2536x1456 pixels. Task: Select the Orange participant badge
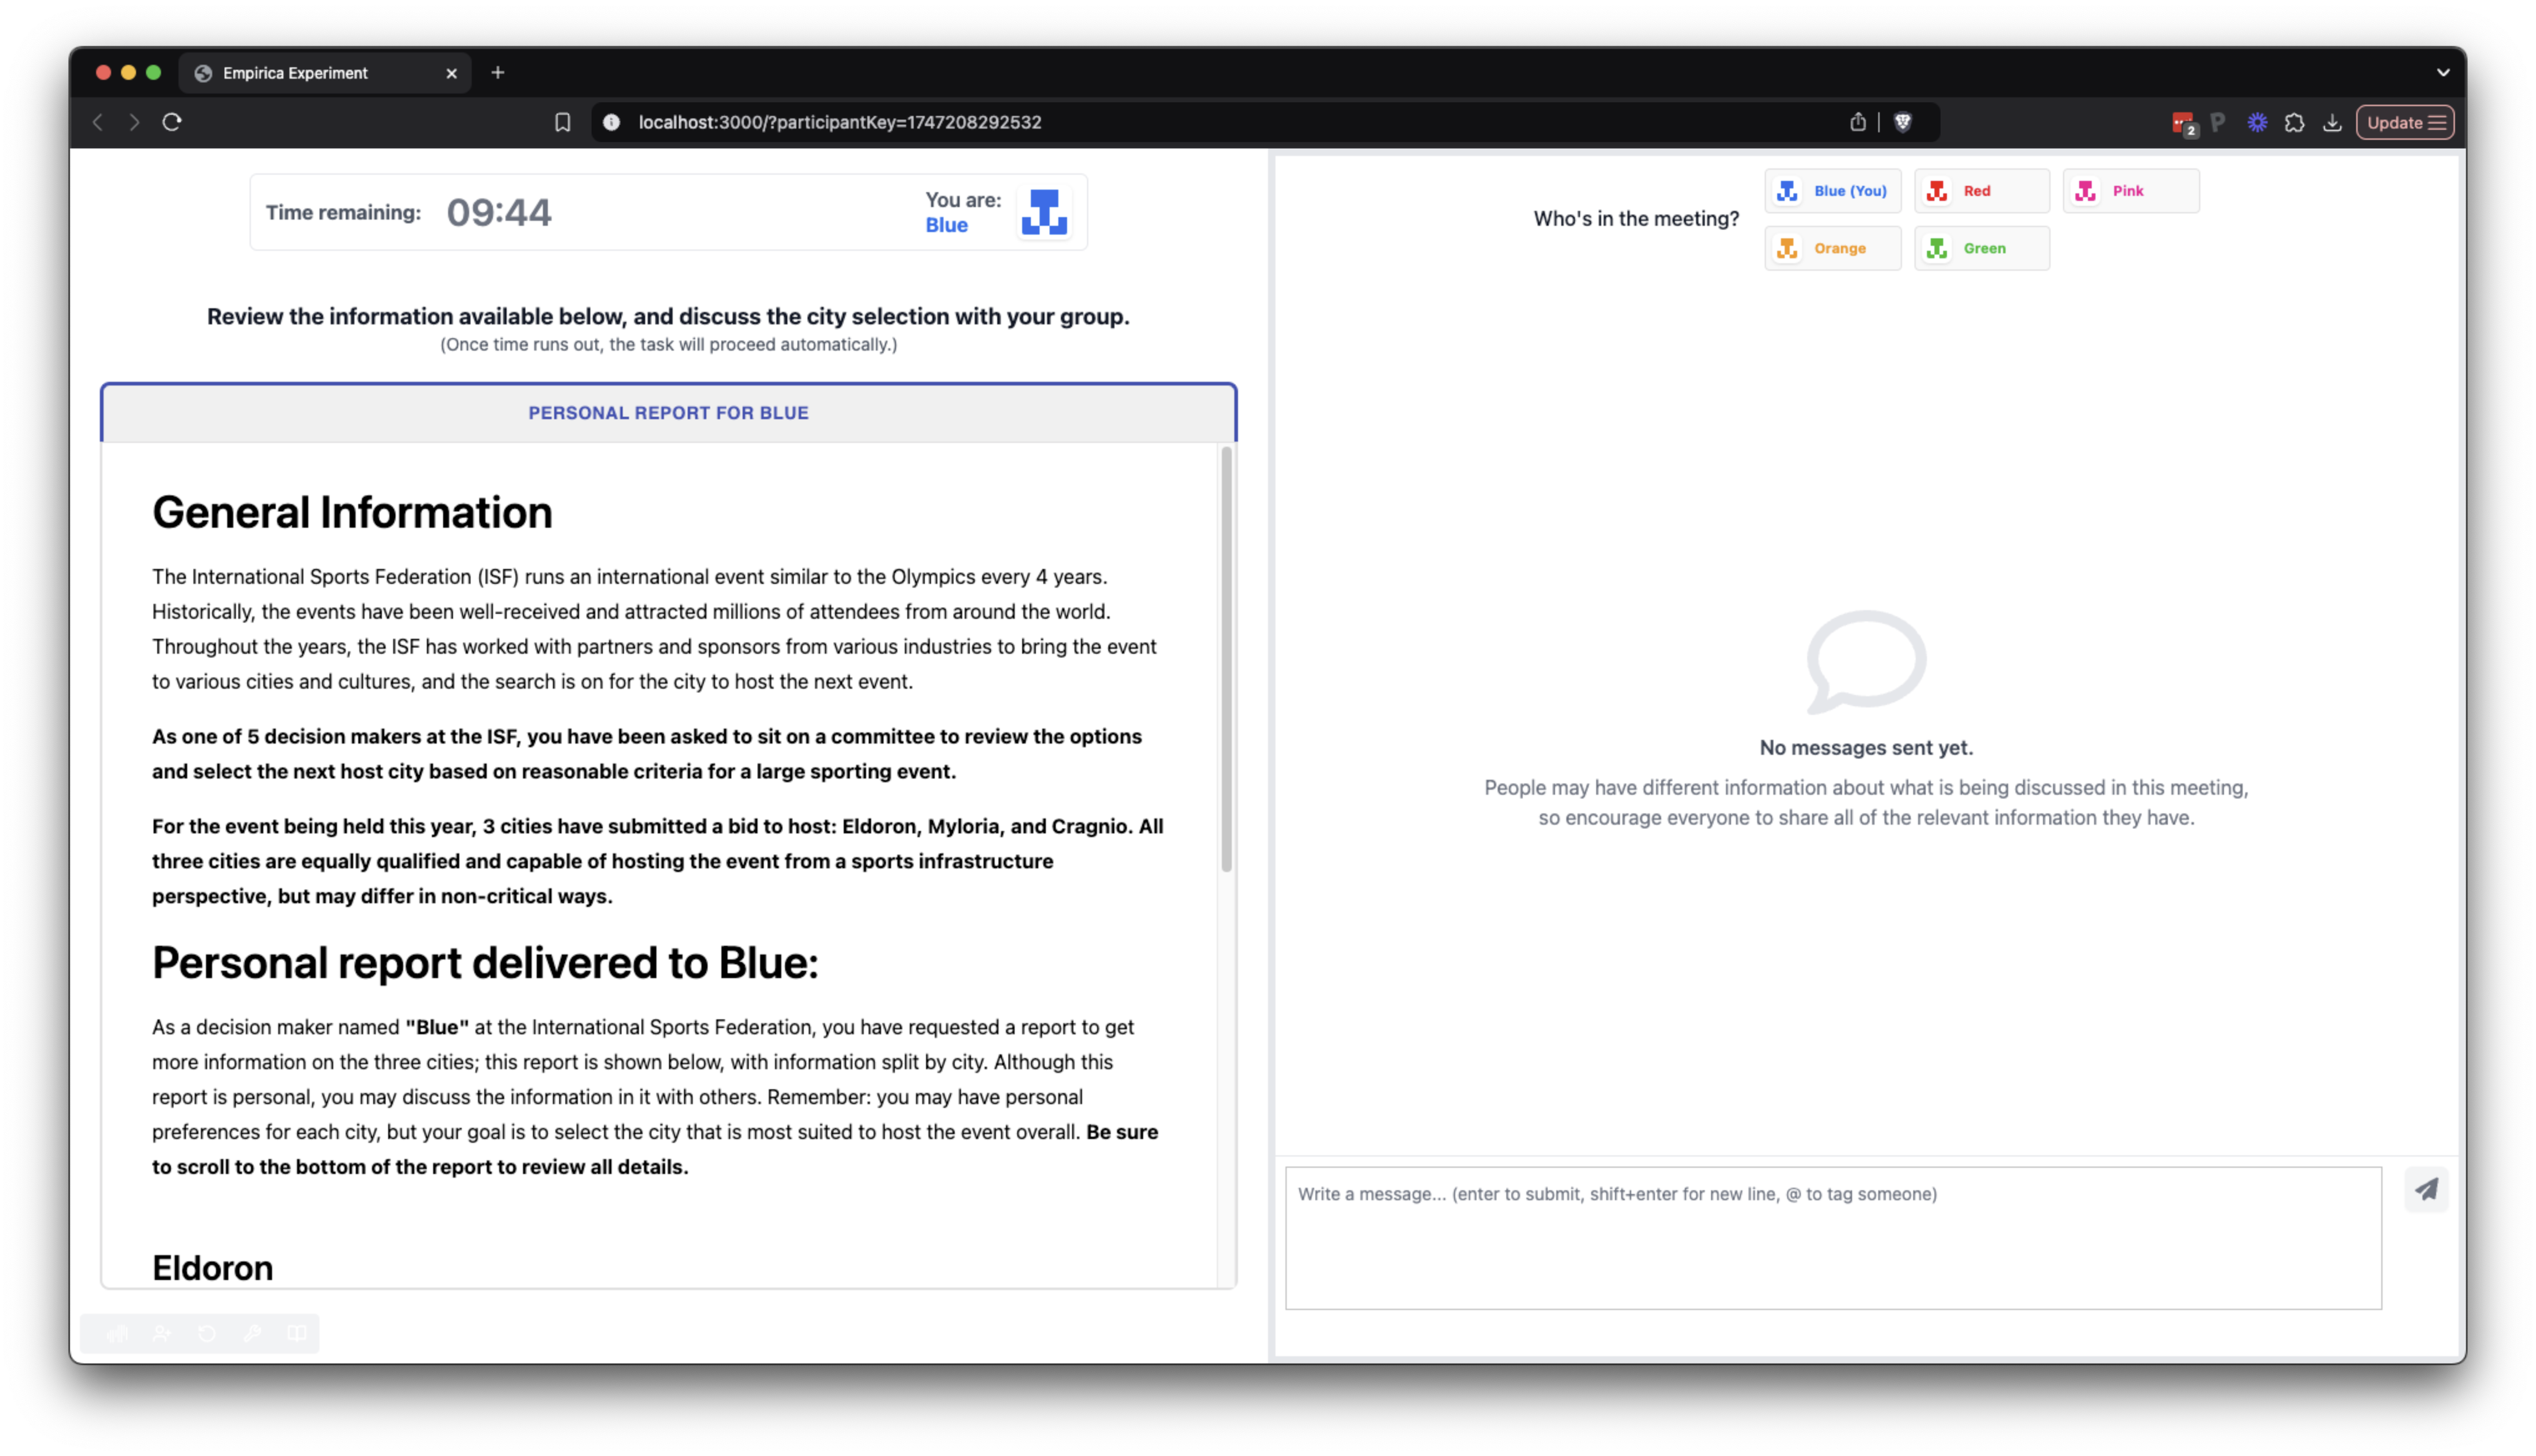pos(1832,248)
